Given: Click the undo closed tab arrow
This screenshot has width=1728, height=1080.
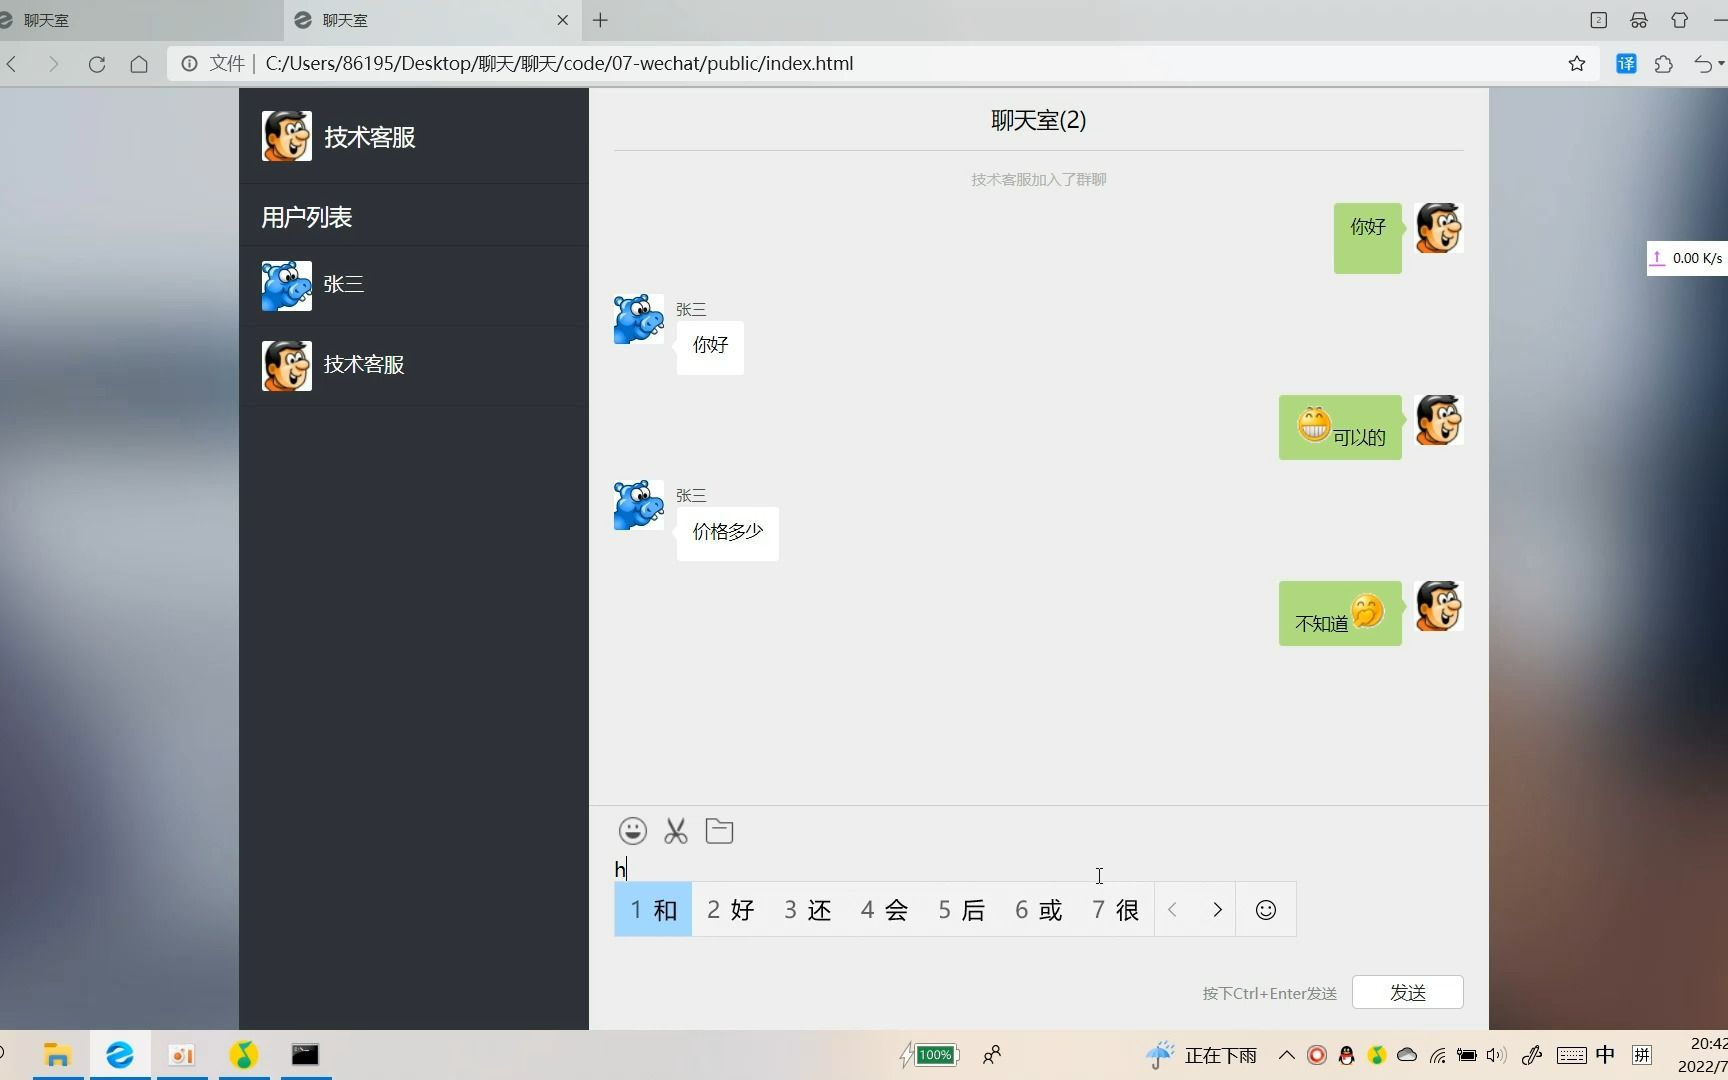Looking at the screenshot, I should [1703, 64].
